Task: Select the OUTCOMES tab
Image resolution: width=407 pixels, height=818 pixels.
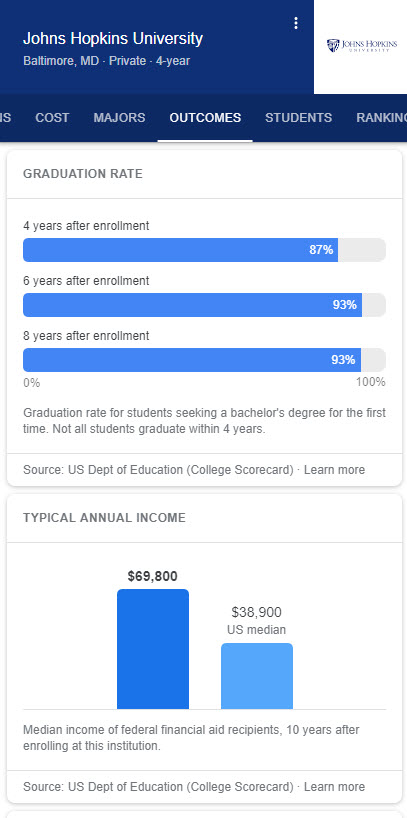Action: pos(205,117)
